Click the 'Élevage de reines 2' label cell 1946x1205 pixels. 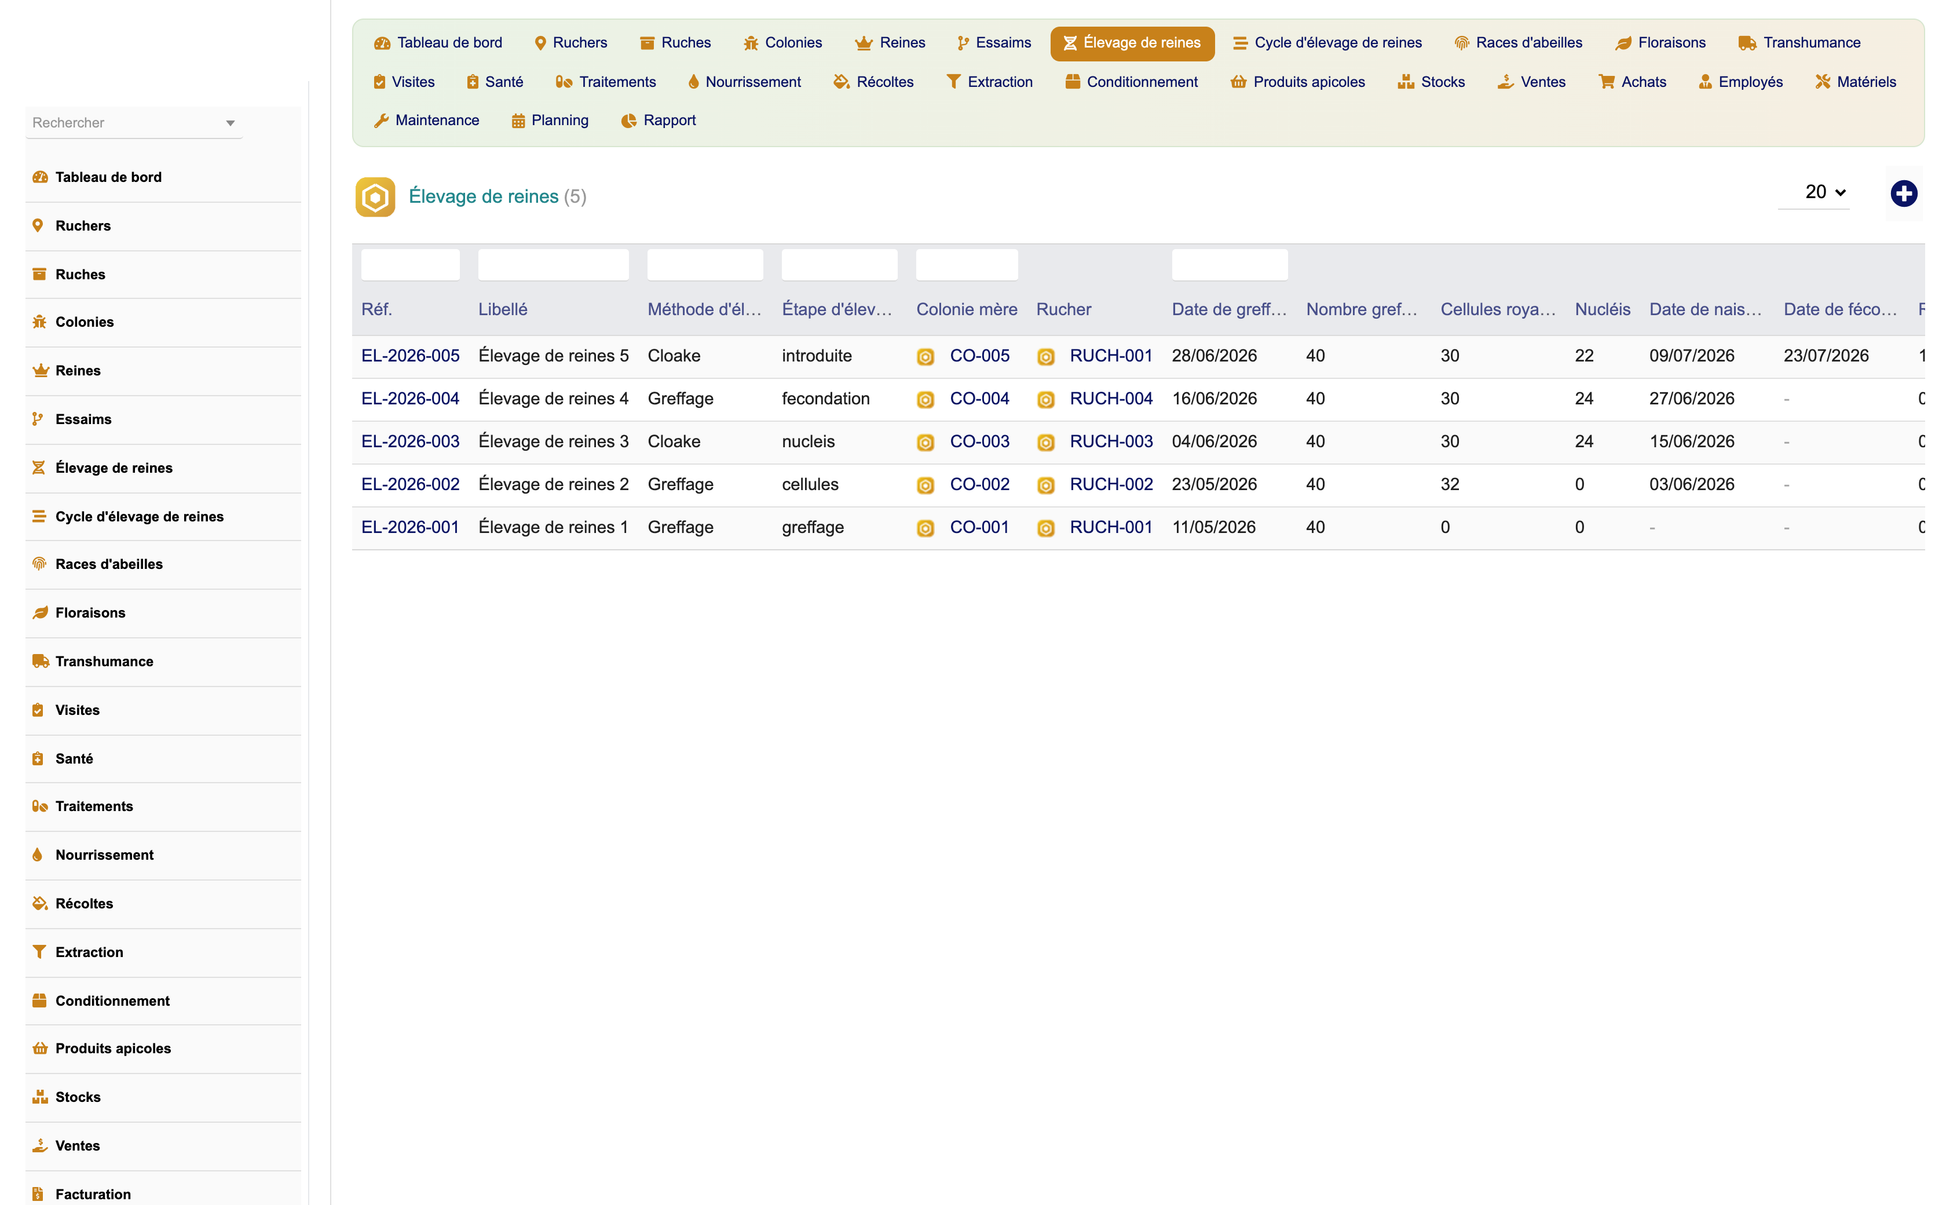pos(553,485)
